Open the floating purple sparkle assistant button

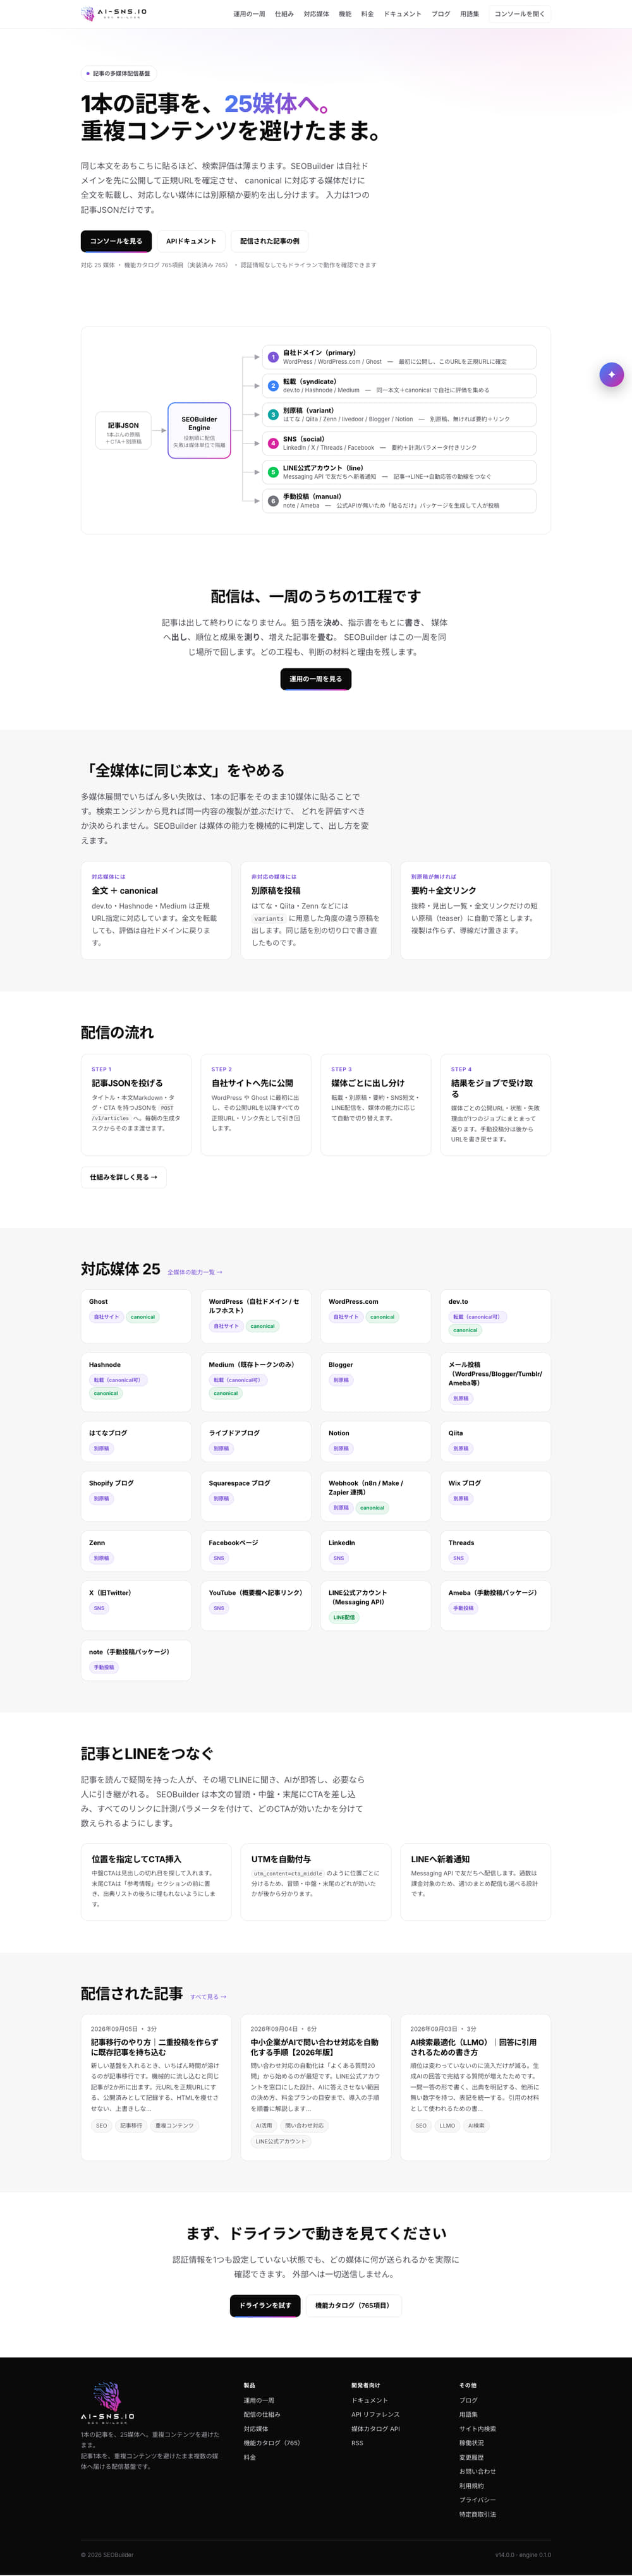611,374
